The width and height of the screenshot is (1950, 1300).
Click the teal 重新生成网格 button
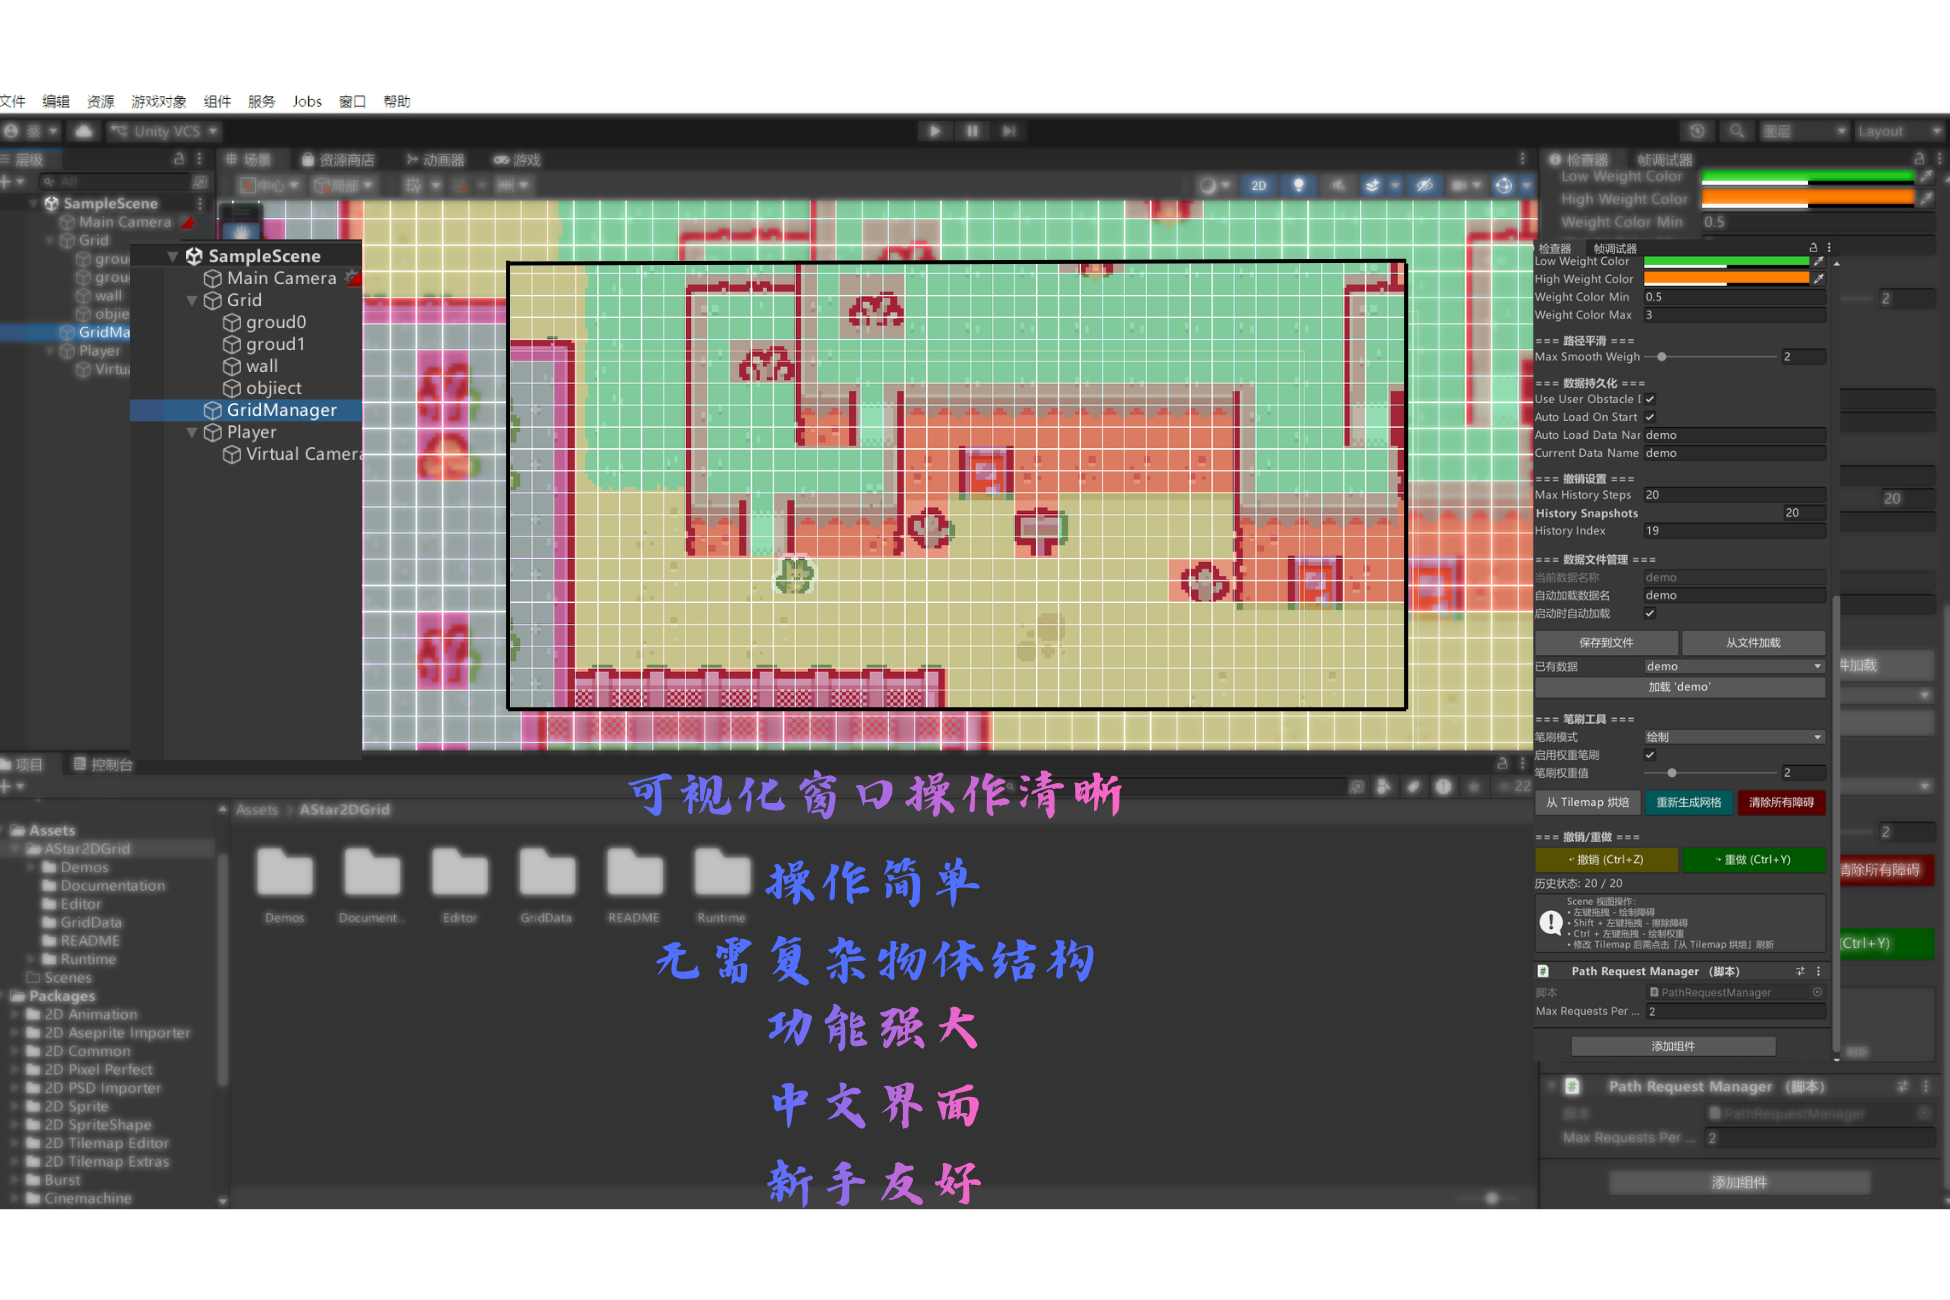1689,802
